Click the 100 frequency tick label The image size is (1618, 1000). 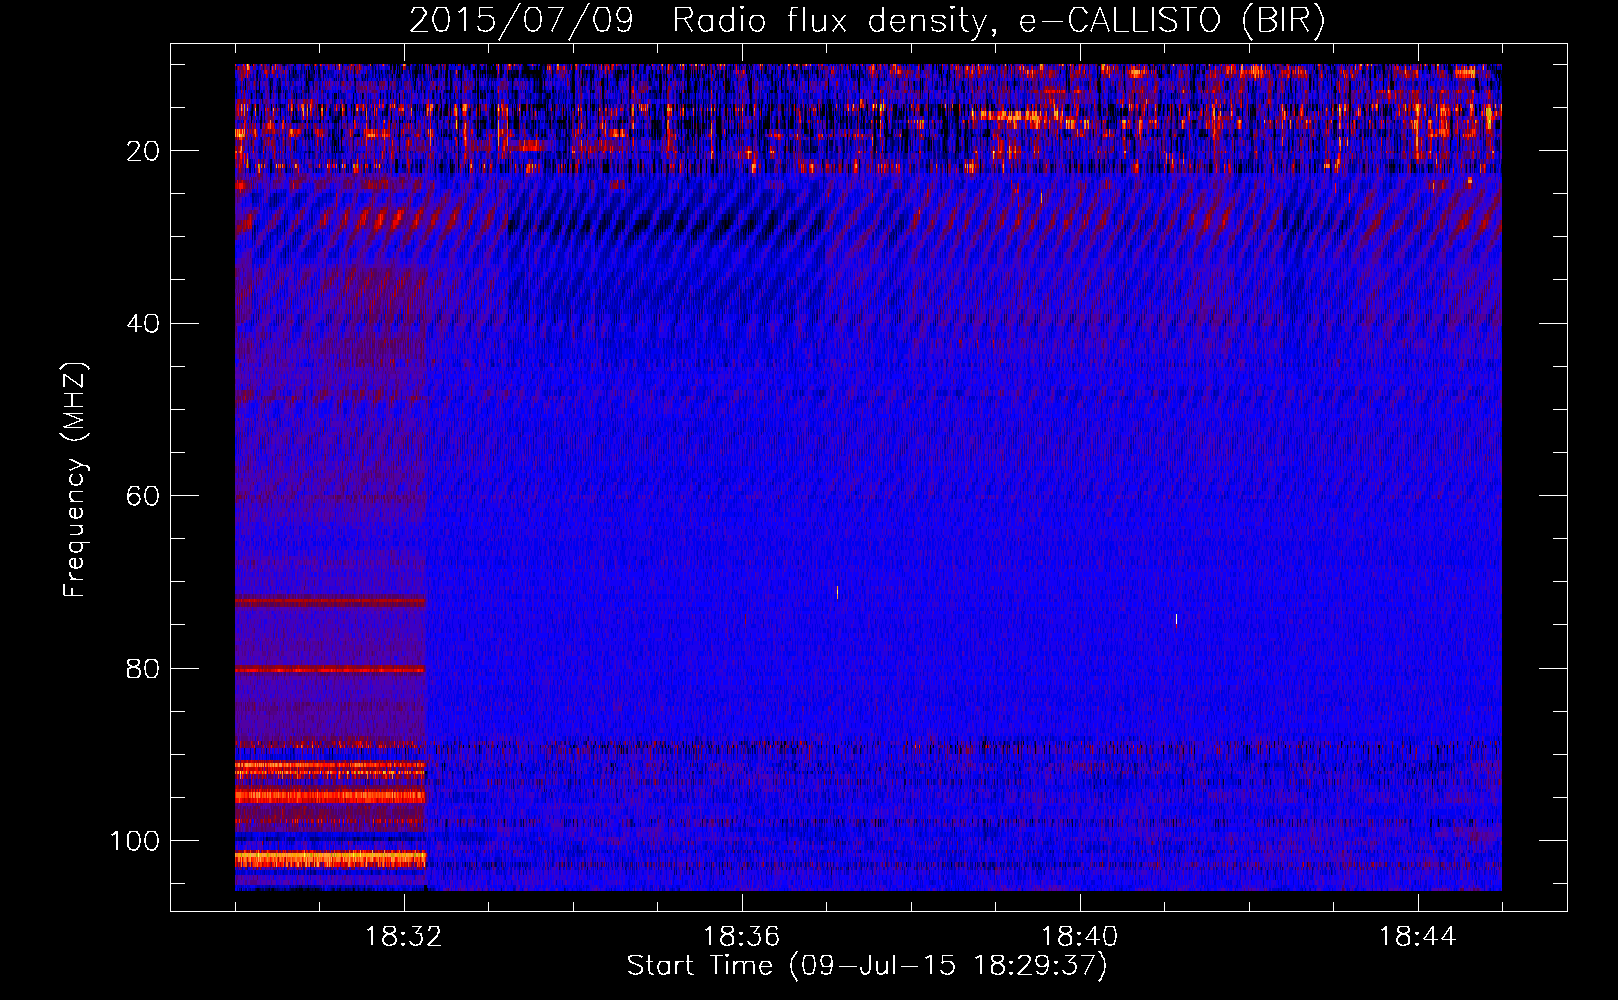pyautogui.click(x=135, y=841)
